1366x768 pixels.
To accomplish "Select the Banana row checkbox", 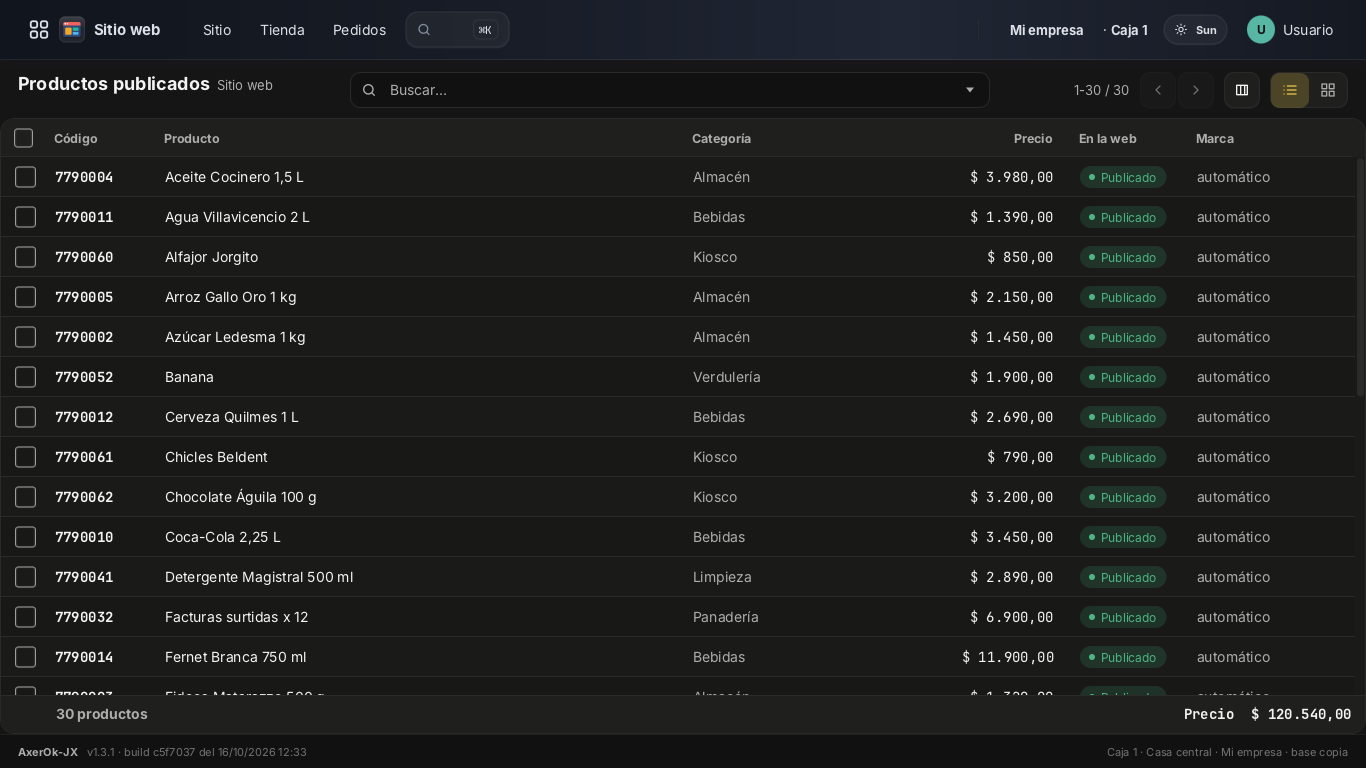I will tap(26, 377).
